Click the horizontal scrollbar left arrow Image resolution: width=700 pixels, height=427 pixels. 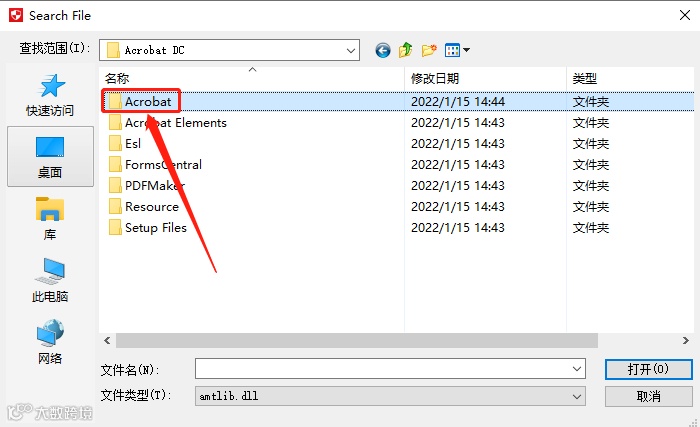[107, 340]
